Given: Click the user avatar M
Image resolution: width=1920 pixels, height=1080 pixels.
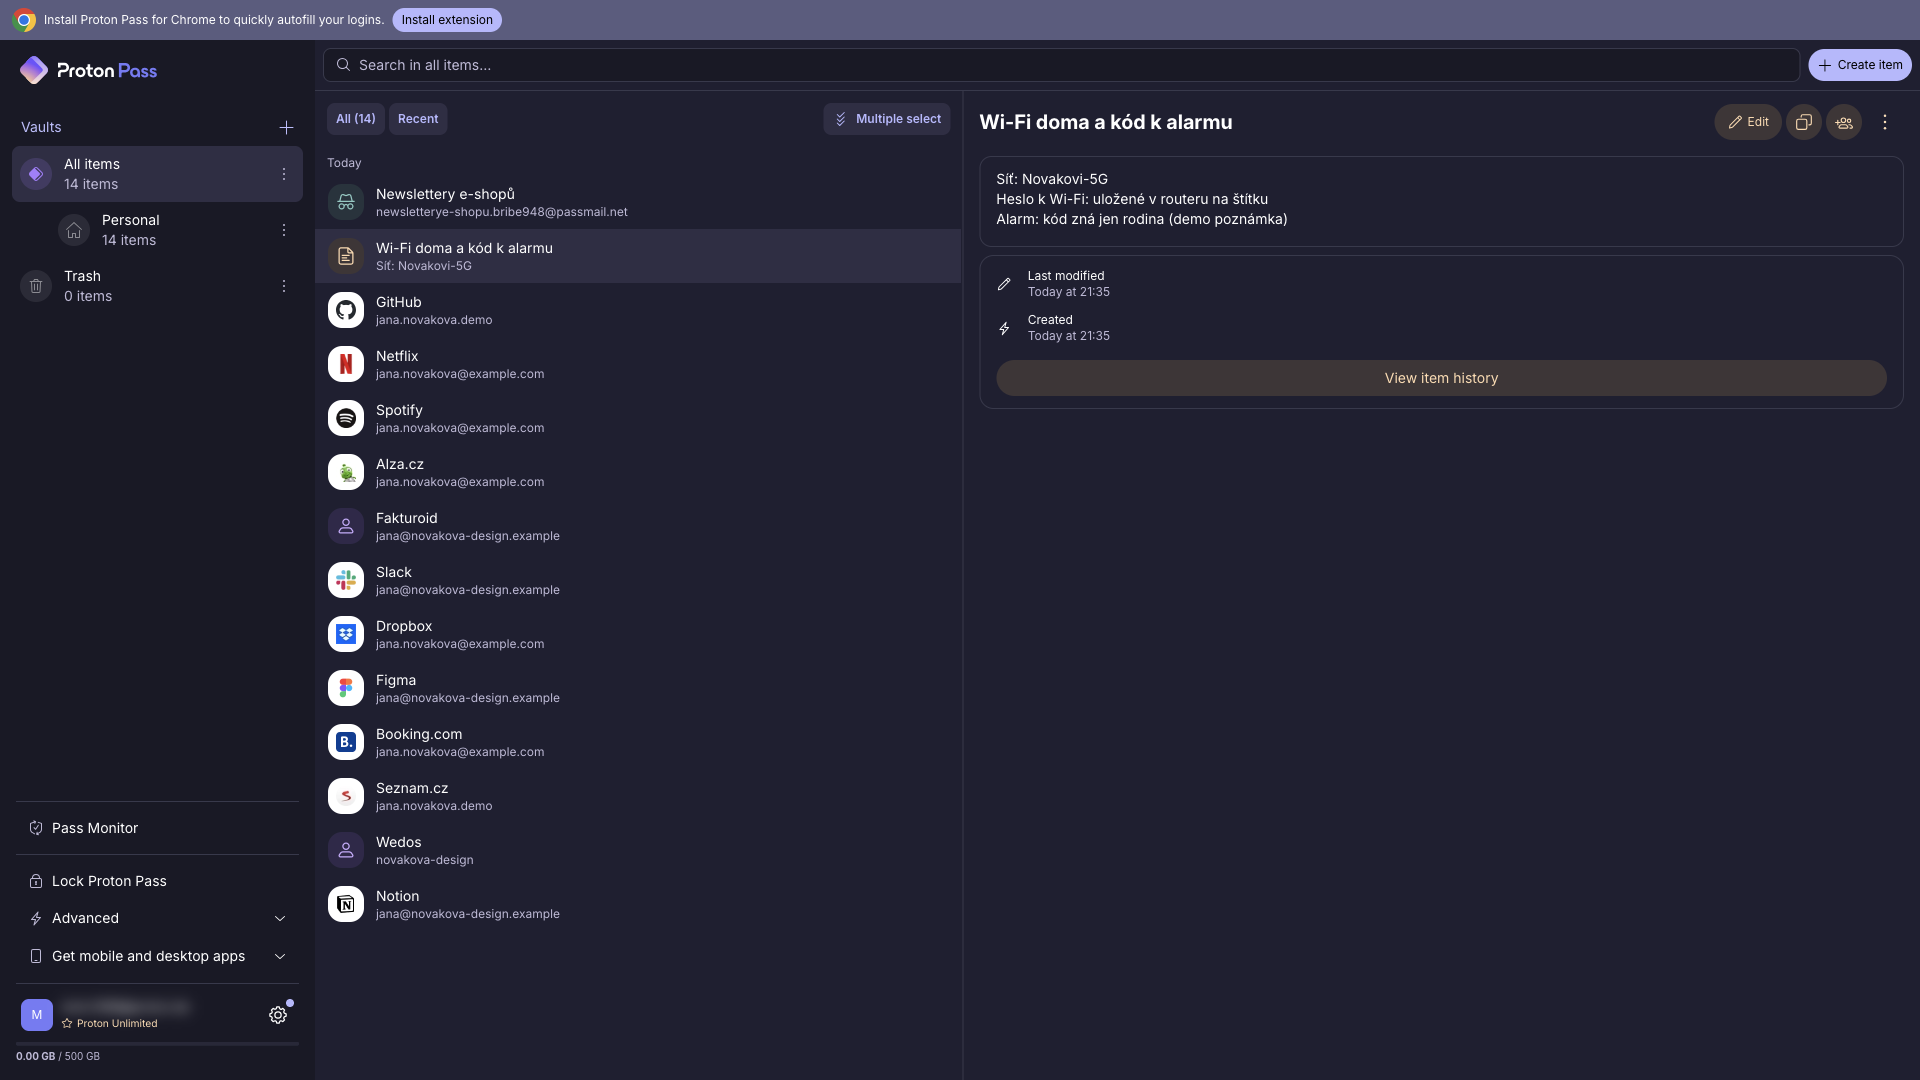Looking at the screenshot, I should (37, 1015).
